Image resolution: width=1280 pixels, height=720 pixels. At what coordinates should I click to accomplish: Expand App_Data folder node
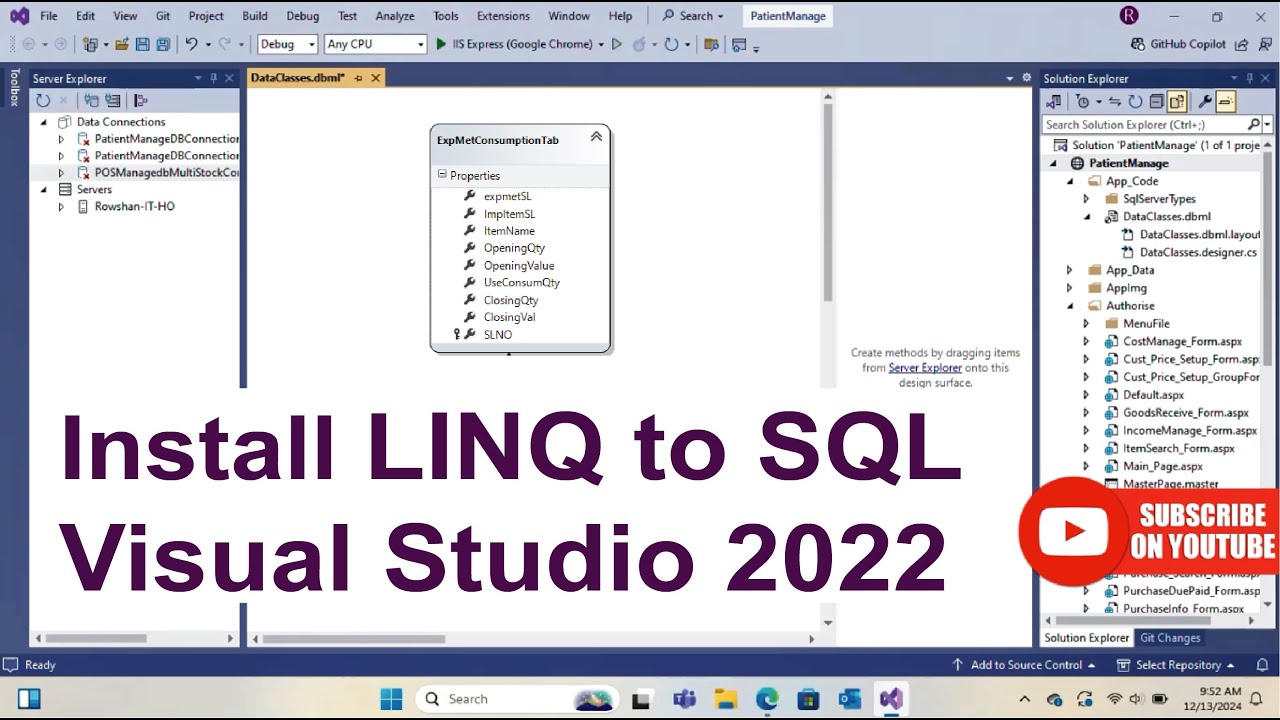pyautogui.click(x=1069, y=270)
